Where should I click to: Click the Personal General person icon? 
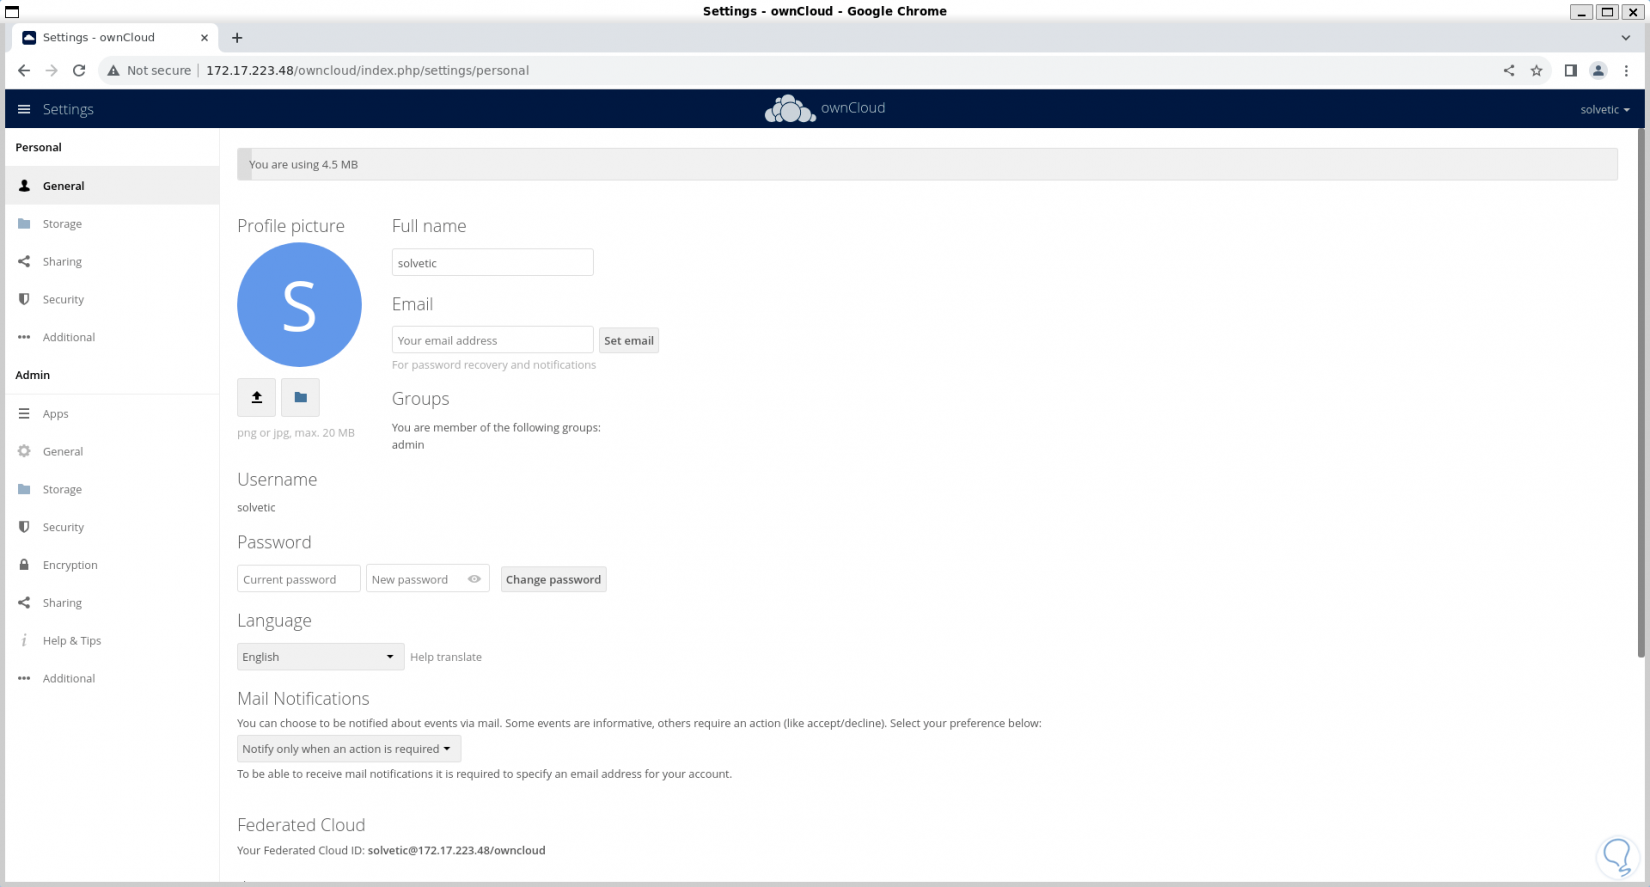coord(24,186)
